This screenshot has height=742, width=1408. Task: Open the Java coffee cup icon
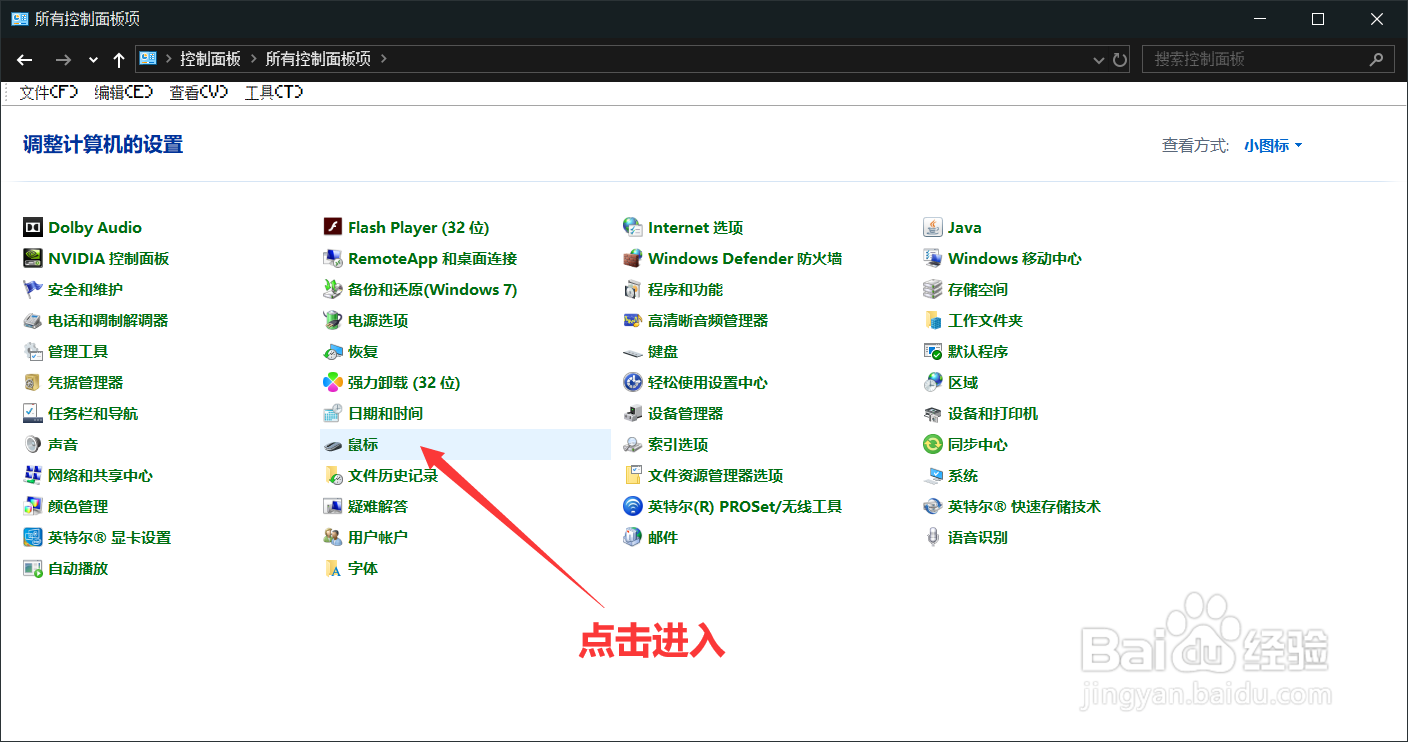(x=932, y=227)
